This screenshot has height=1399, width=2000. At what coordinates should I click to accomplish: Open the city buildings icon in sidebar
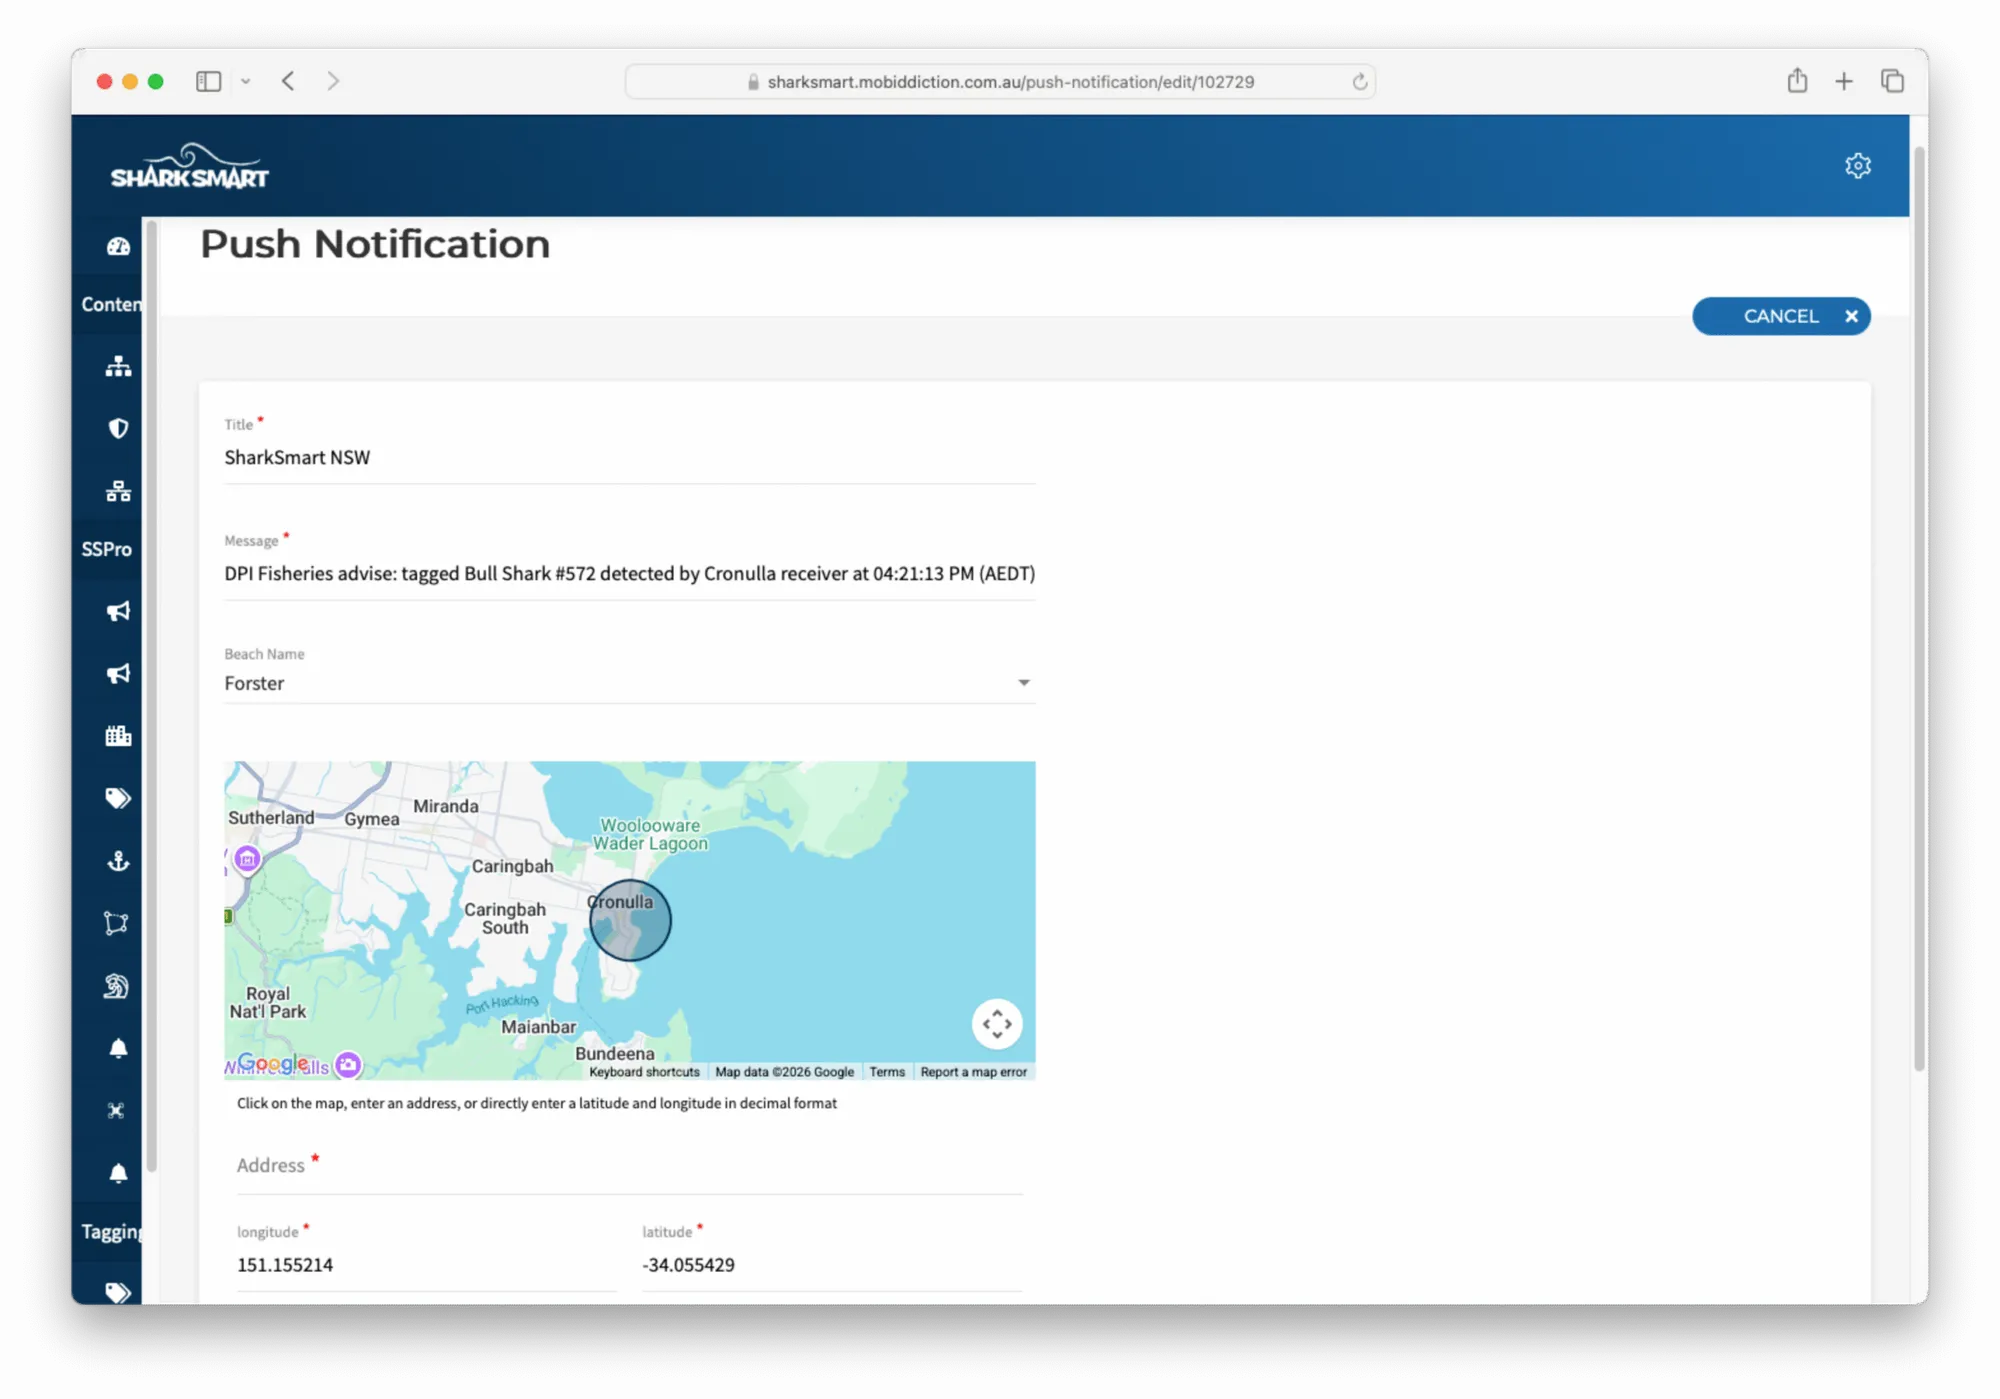tap(118, 736)
